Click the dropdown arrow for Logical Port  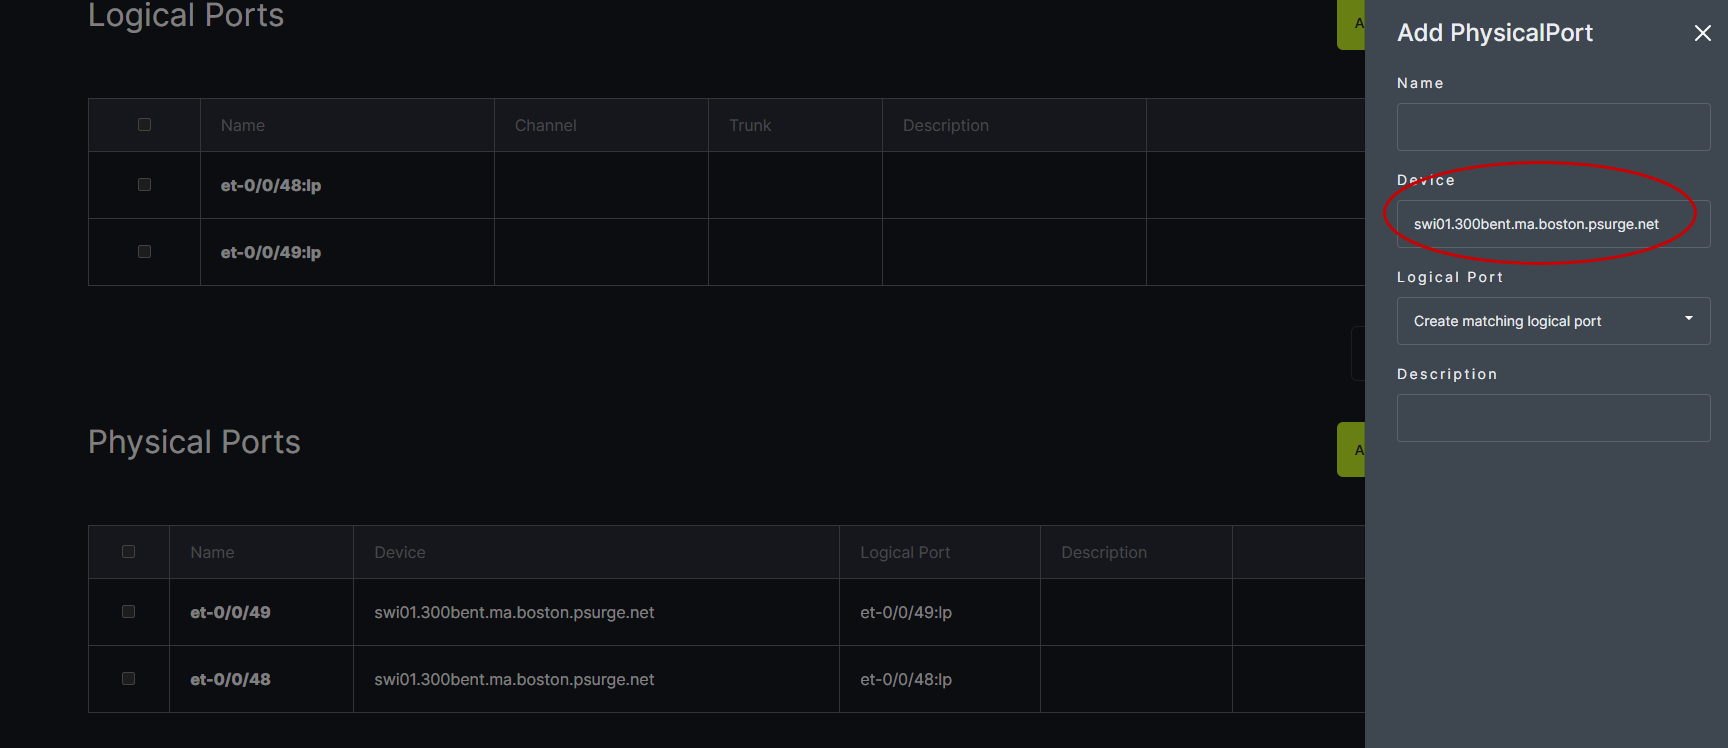1688,319
